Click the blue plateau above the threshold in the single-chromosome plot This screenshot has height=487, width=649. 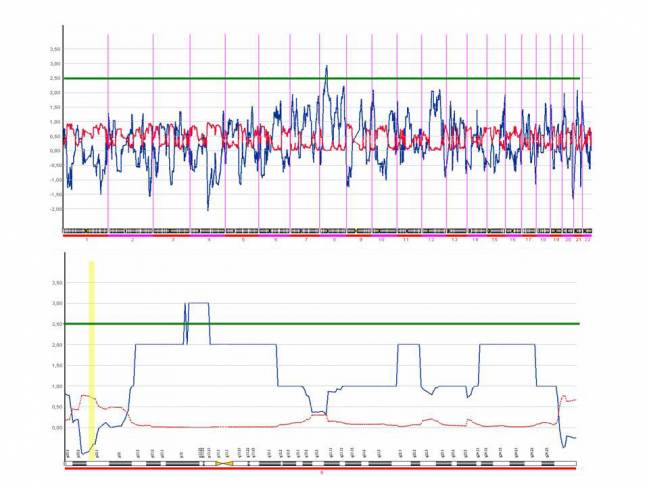(x=199, y=303)
